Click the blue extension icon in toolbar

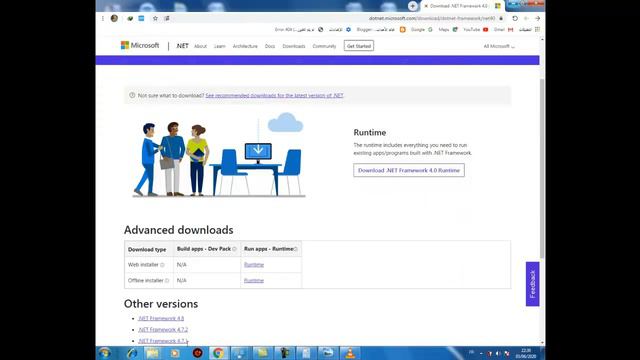coord(141,18)
